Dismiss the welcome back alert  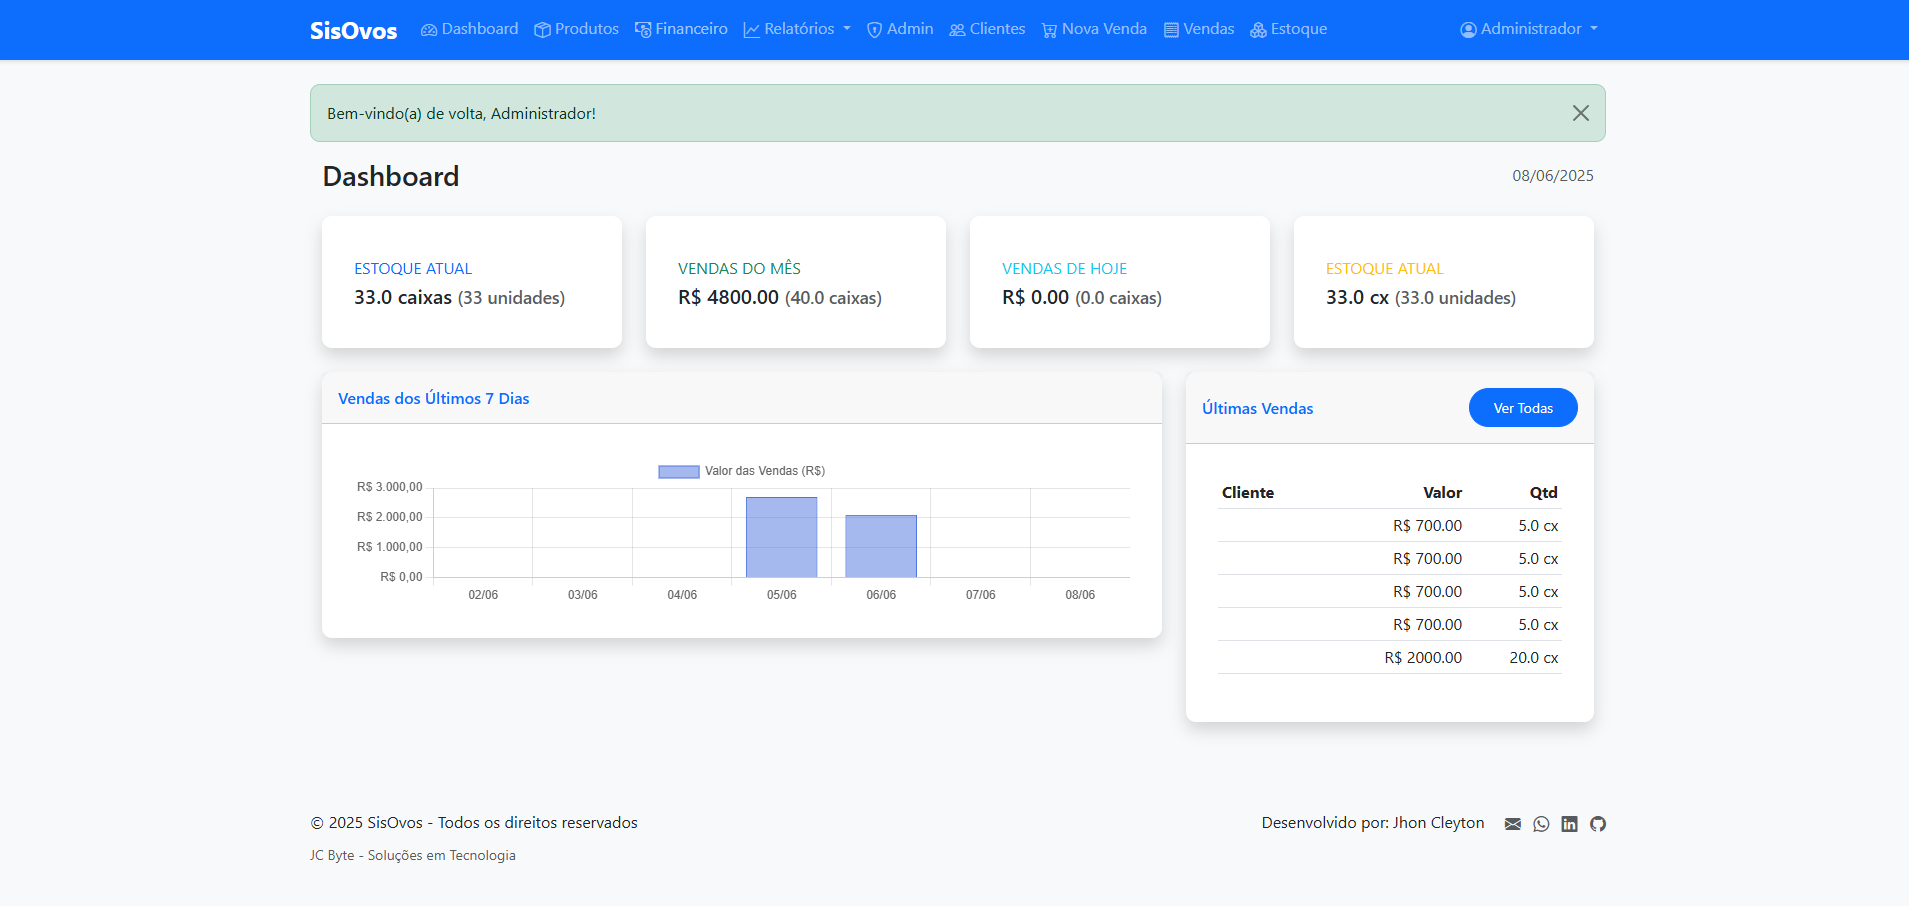point(1580,113)
